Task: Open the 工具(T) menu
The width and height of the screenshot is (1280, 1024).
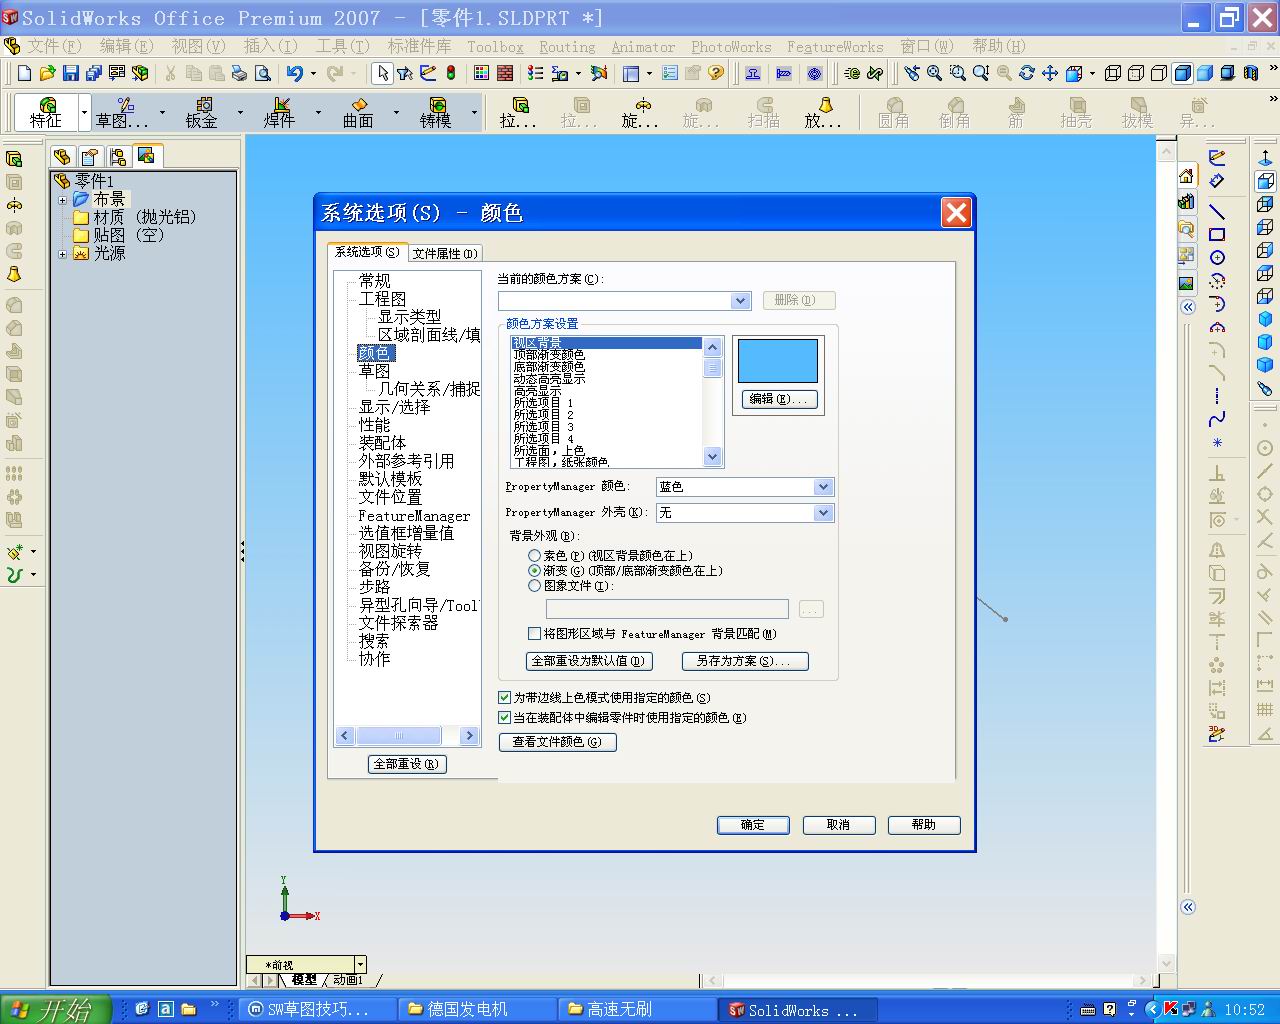Action: (342, 46)
